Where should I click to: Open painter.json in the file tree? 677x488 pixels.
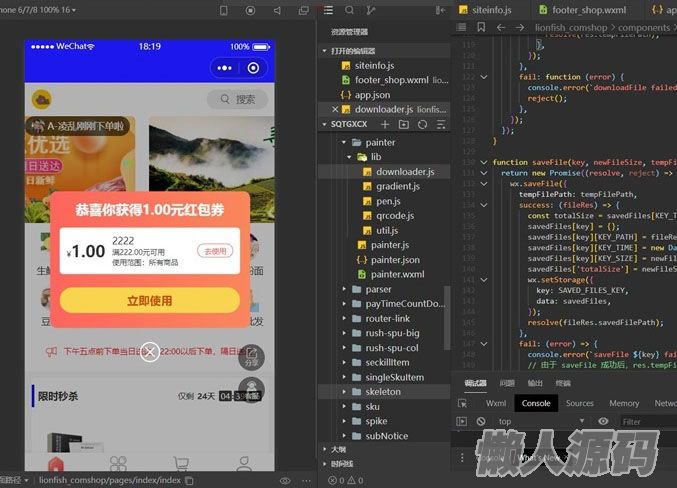[395, 260]
